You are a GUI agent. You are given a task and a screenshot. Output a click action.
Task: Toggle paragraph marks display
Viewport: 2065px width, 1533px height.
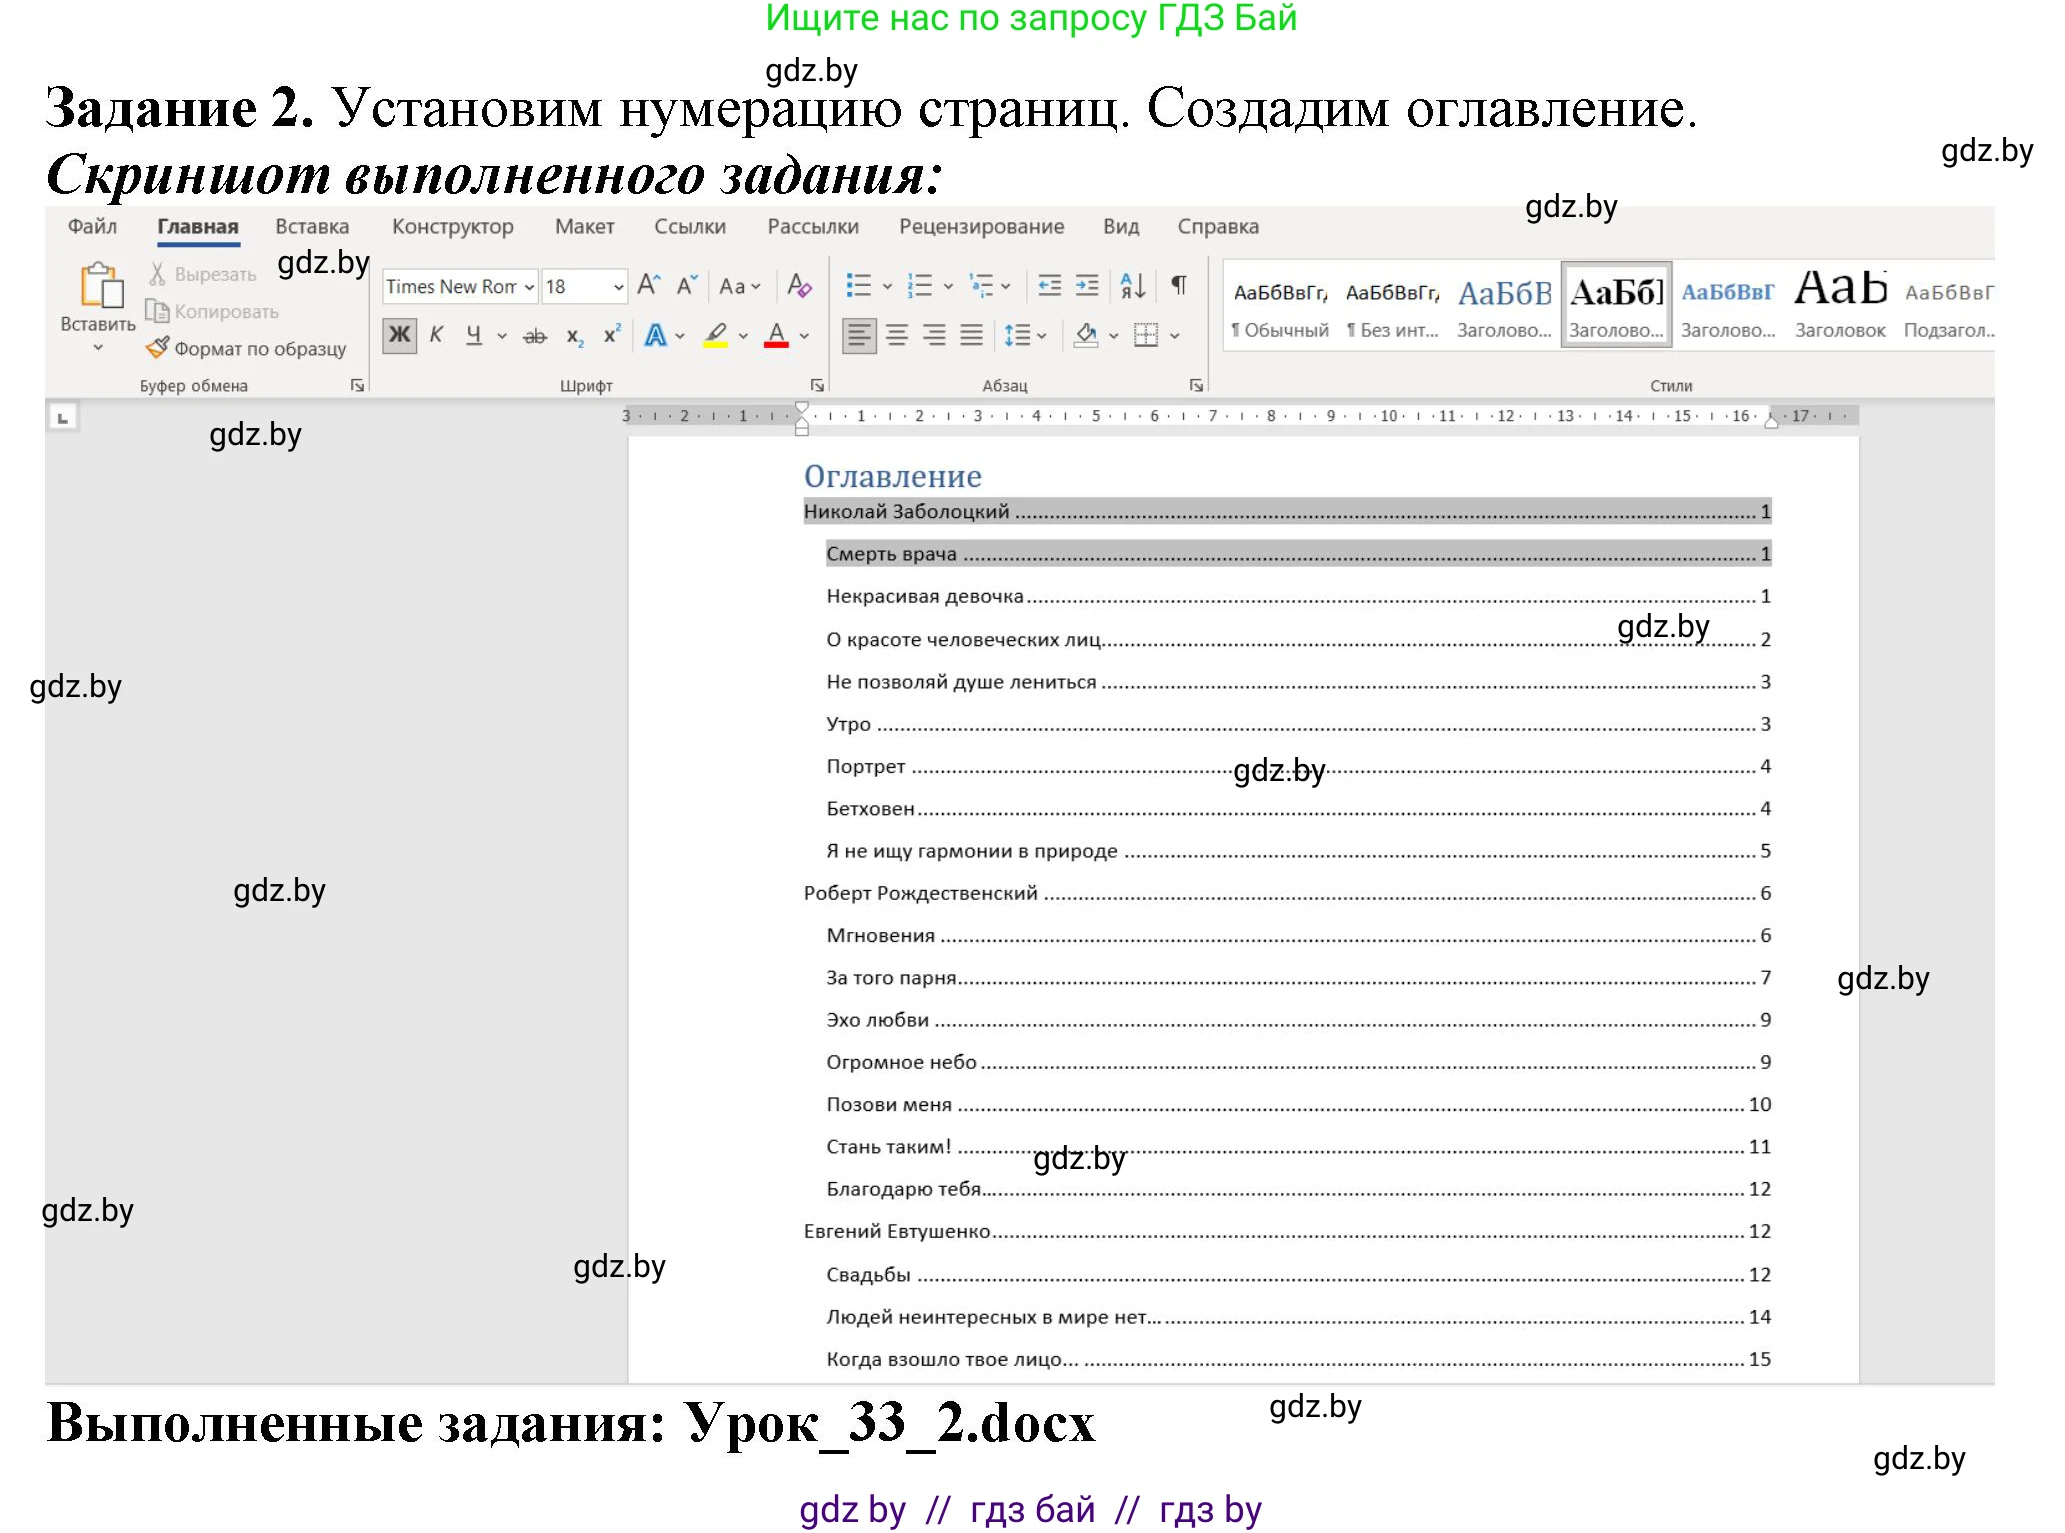[x=1180, y=287]
